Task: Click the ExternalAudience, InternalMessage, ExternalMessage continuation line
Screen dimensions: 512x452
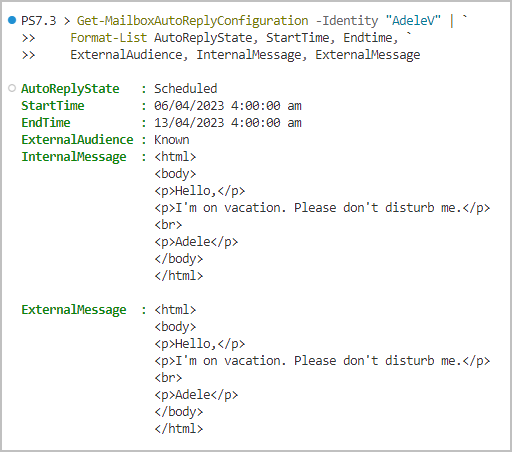Action: click(x=245, y=55)
